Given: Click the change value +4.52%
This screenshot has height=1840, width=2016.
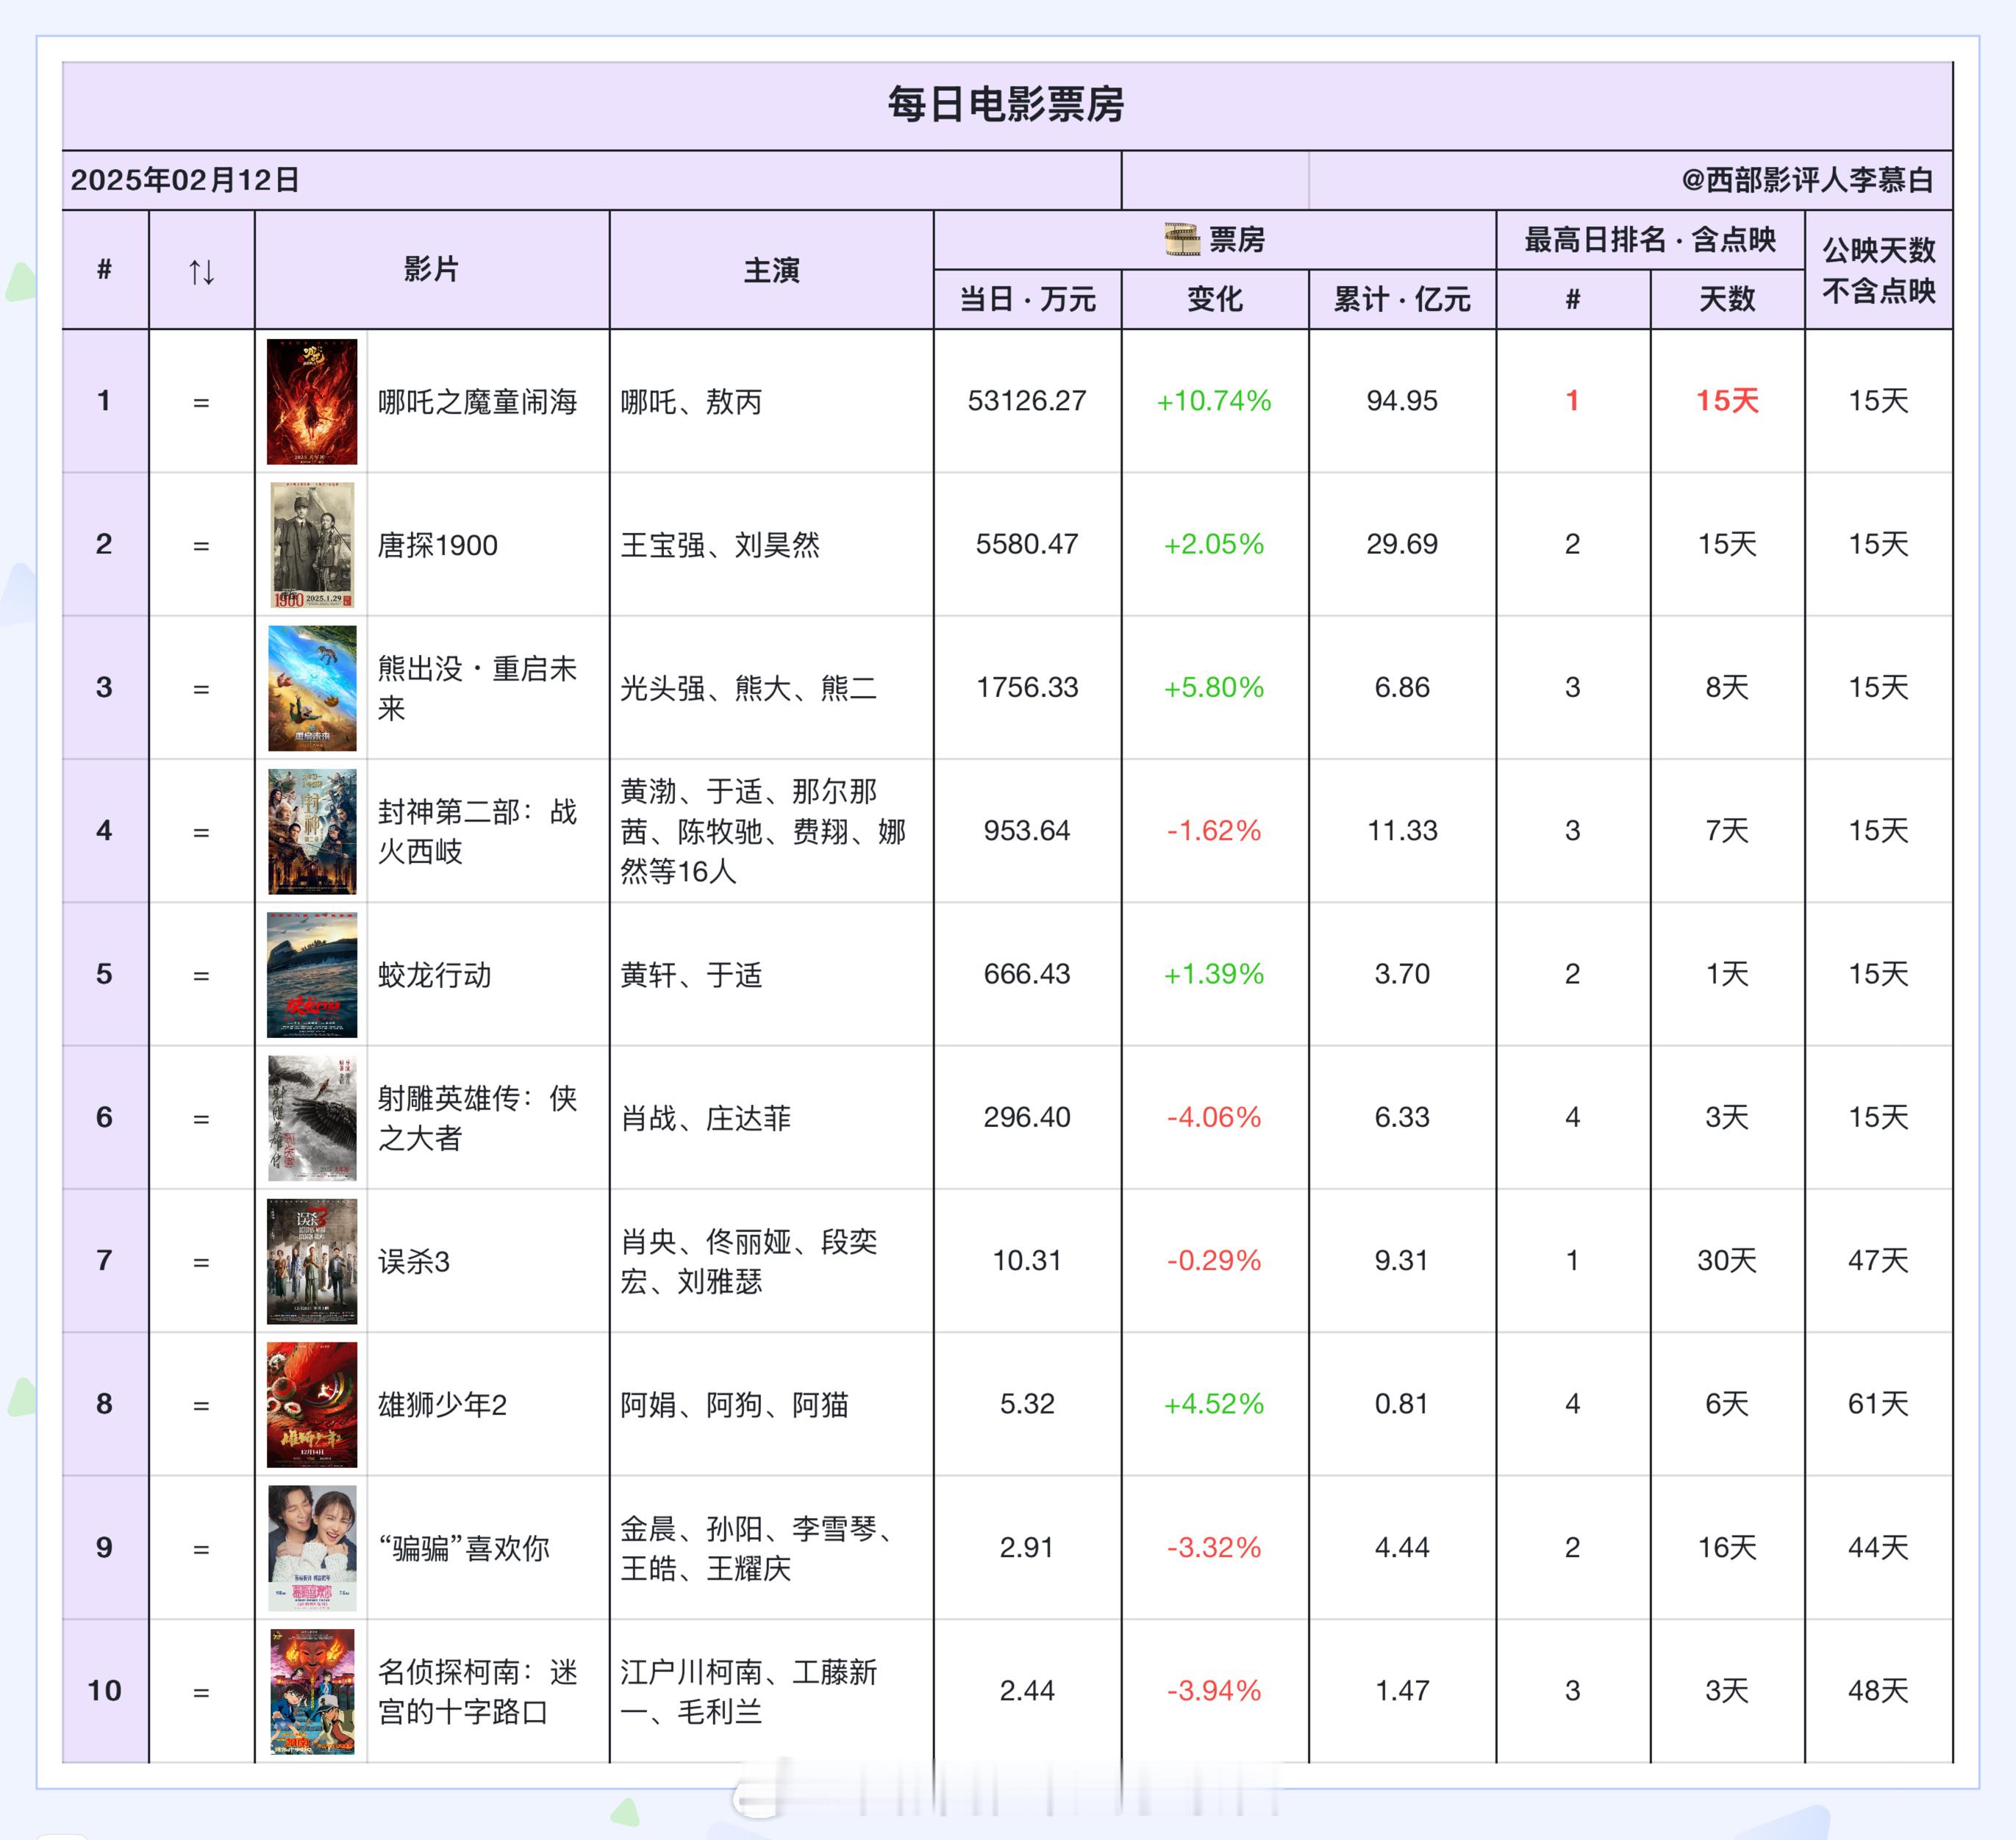Looking at the screenshot, I should (x=1214, y=1404).
